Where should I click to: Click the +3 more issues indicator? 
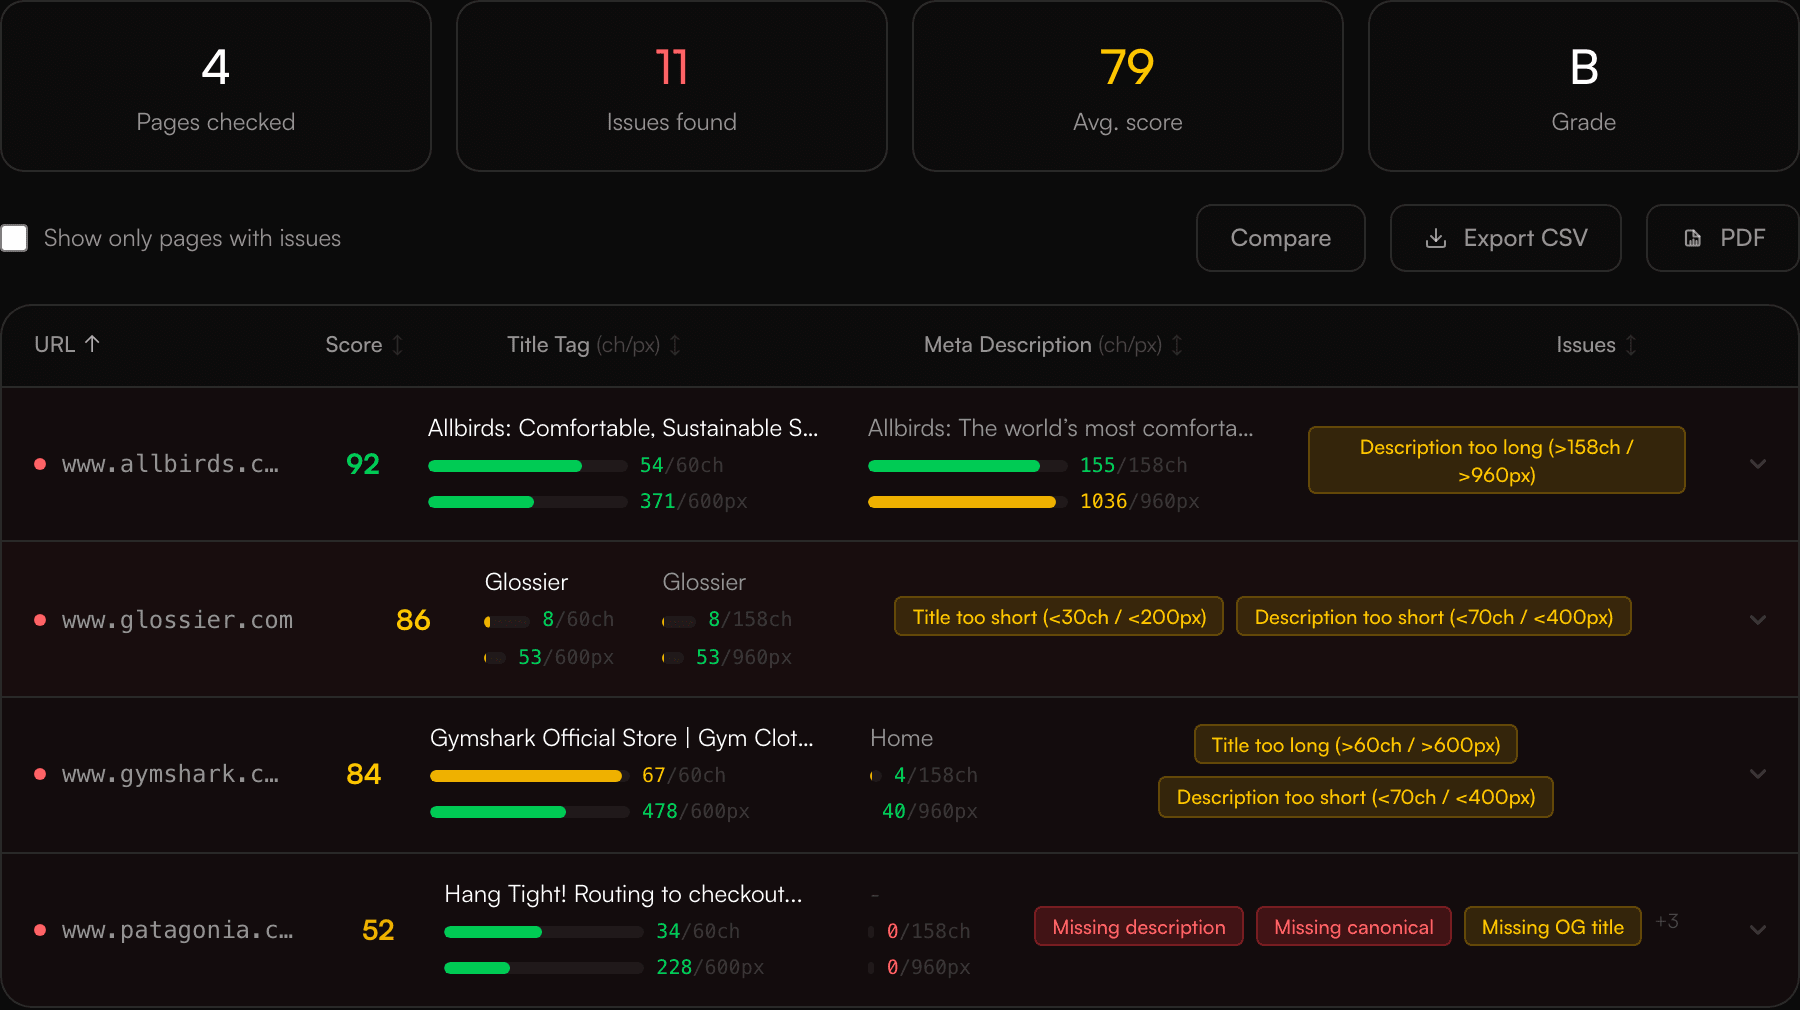tap(1666, 921)
